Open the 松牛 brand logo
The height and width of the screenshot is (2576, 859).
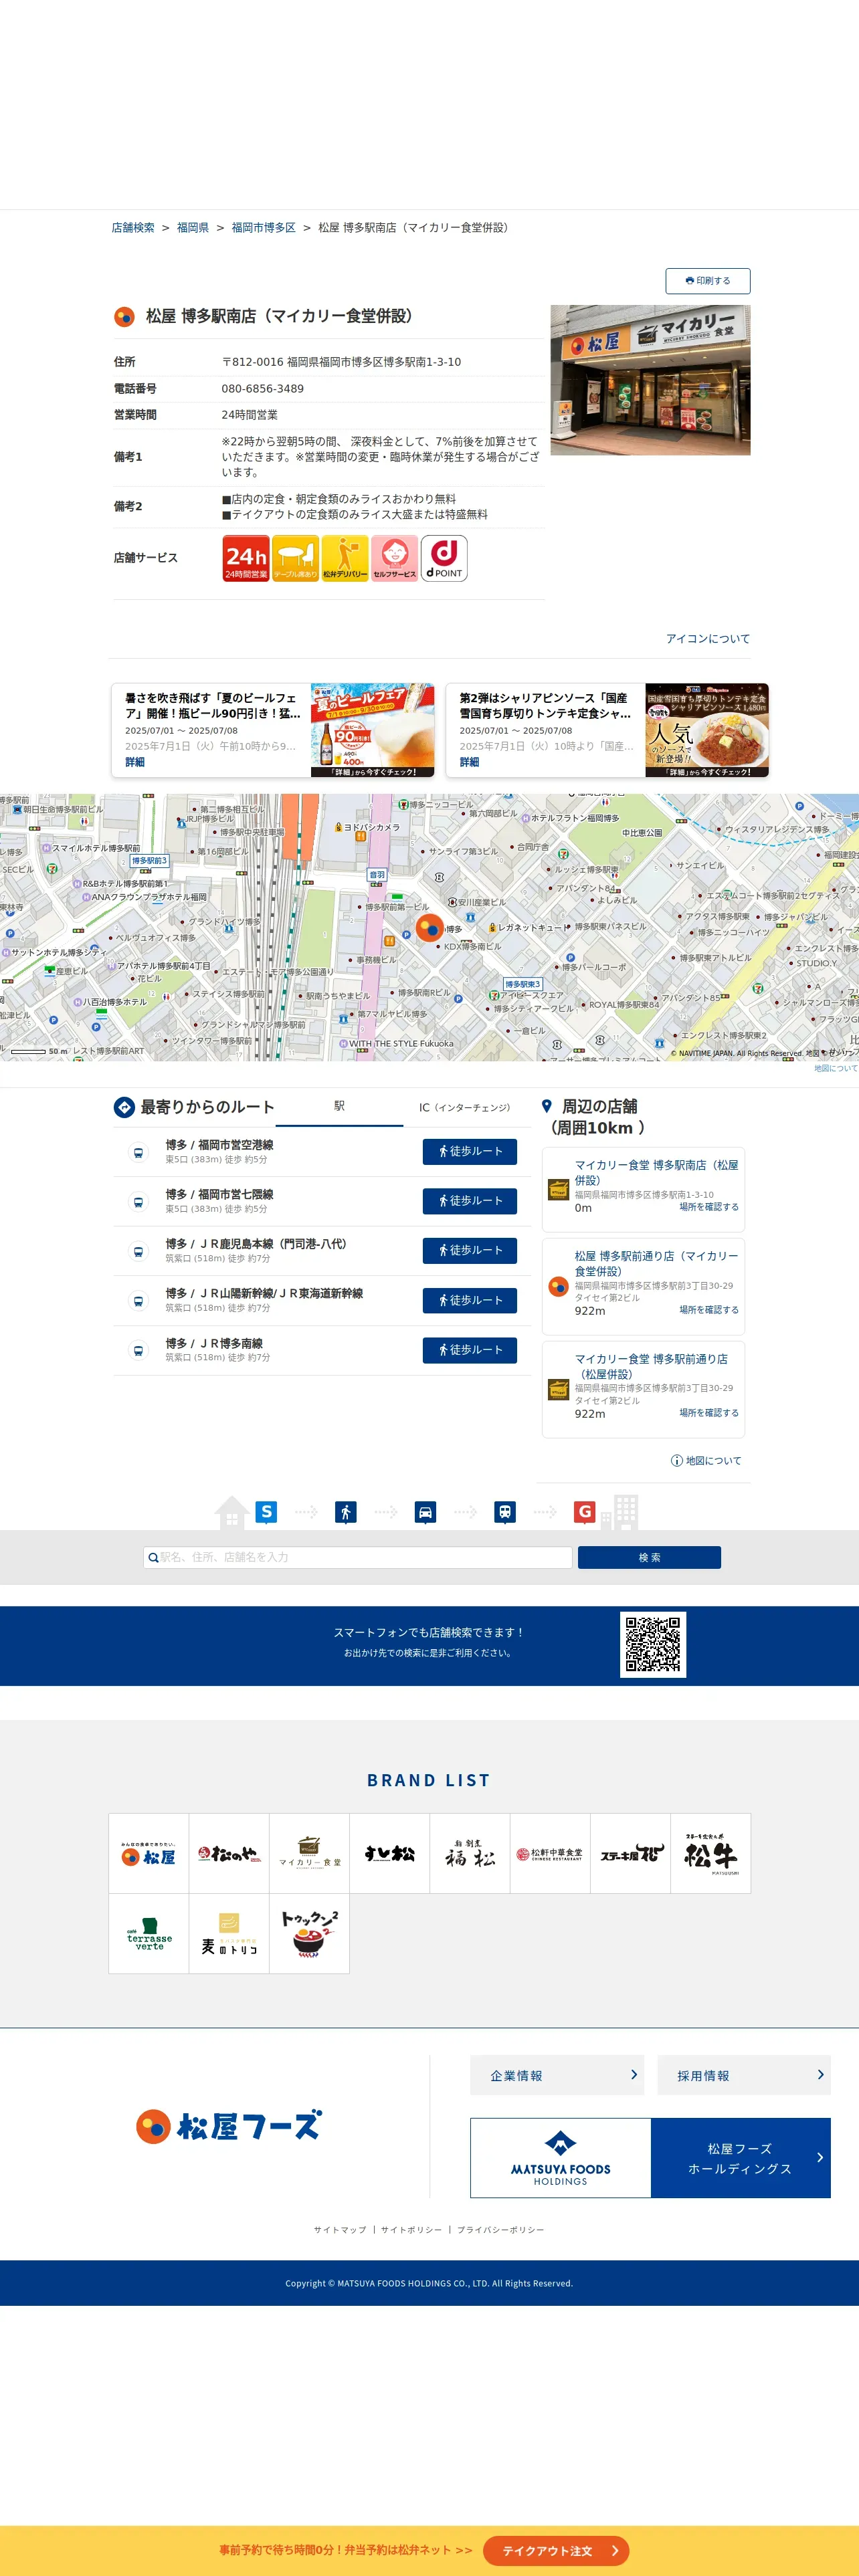tap(710, 1853)
